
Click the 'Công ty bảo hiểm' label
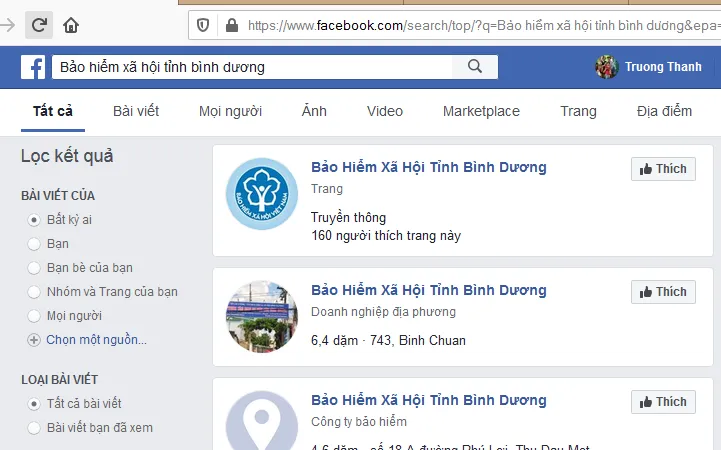tap(359, 422)
